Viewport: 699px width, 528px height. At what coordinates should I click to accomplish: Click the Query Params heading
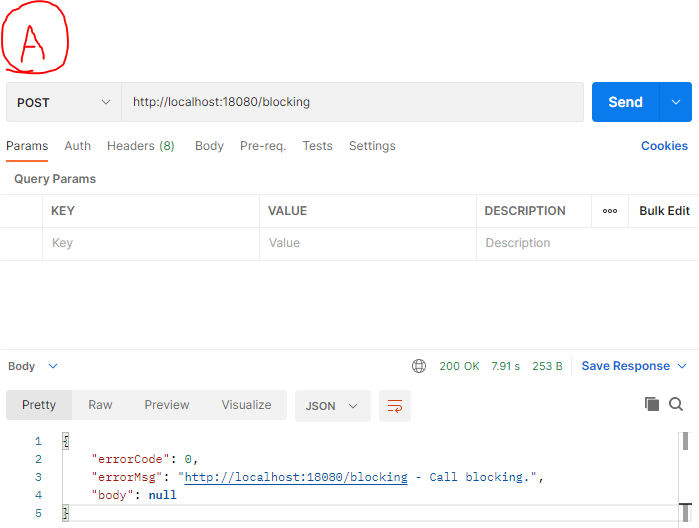[55, 179]
